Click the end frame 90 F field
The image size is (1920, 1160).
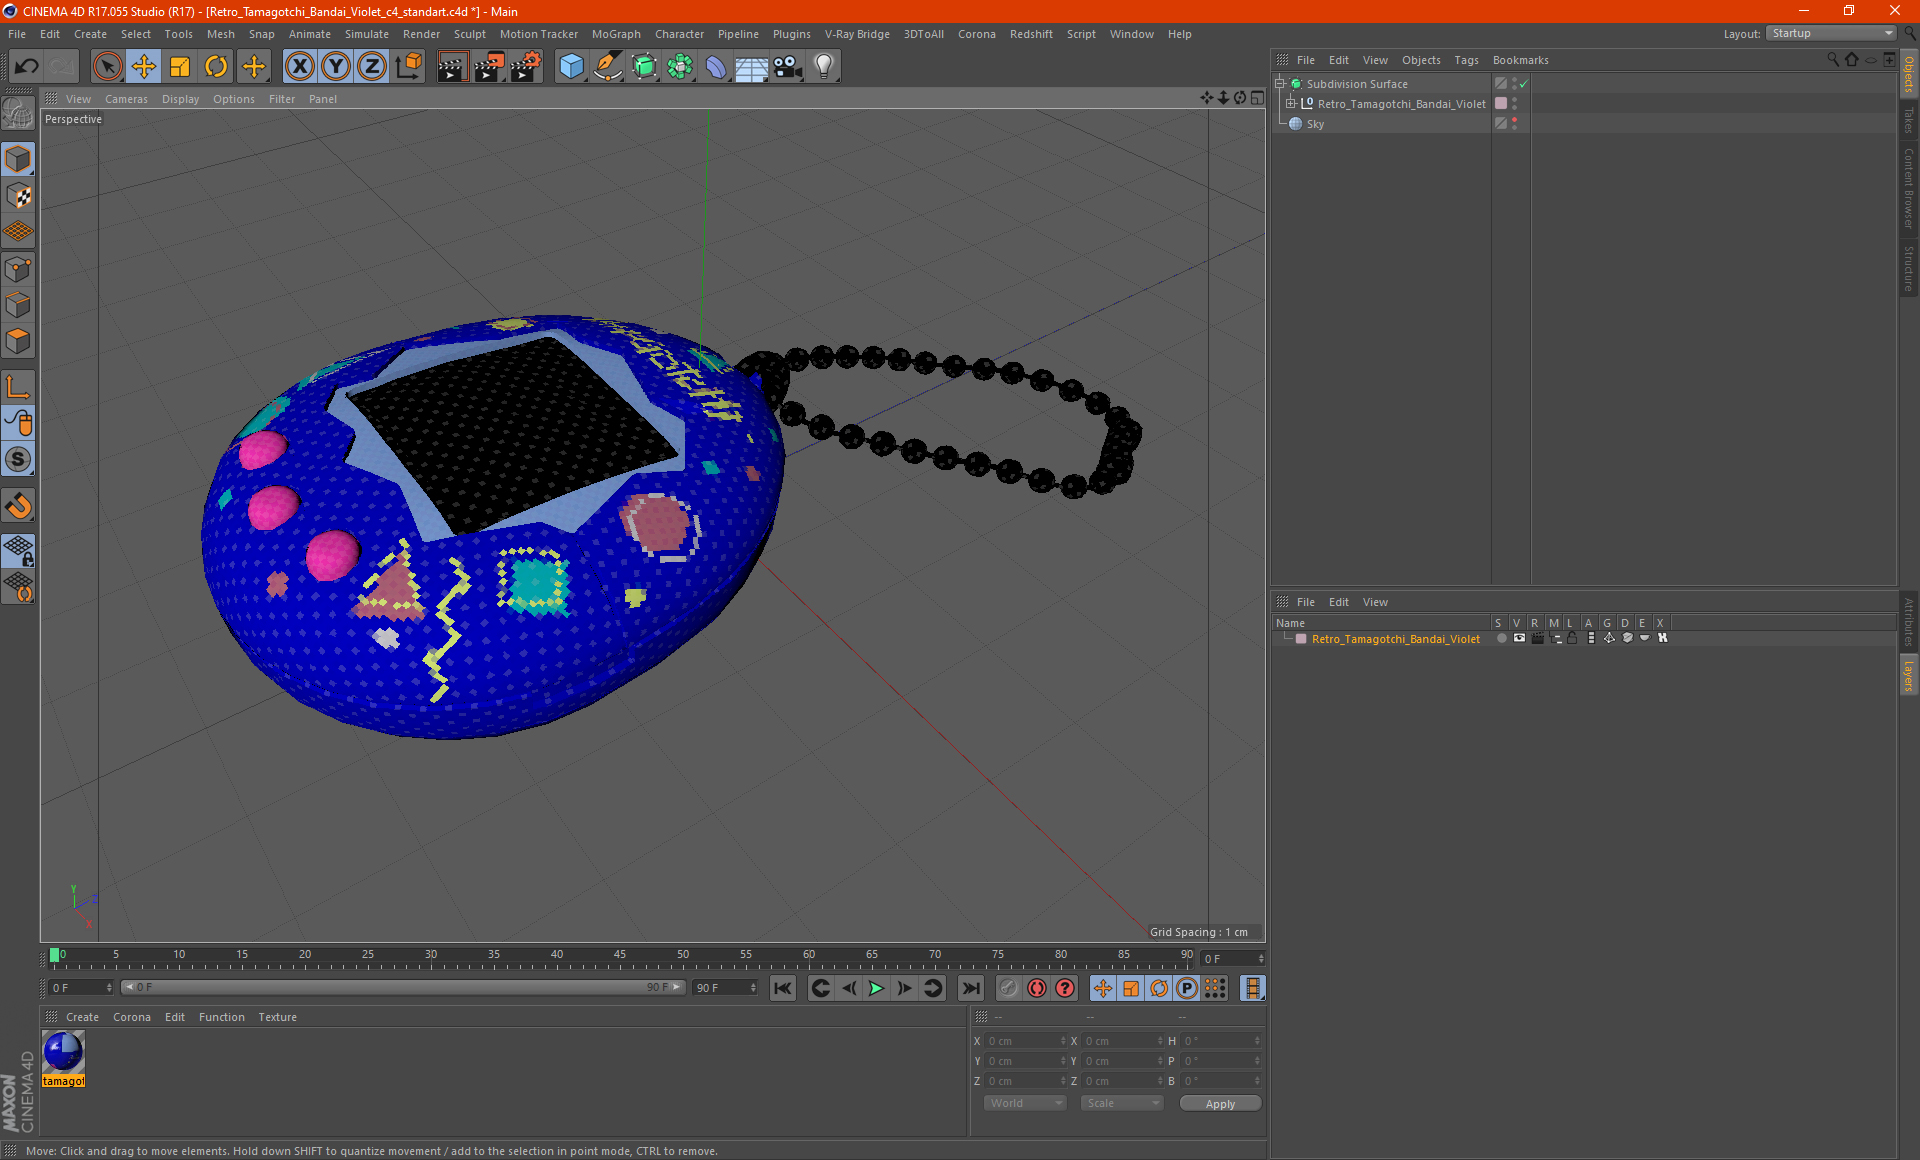[726, 987]
